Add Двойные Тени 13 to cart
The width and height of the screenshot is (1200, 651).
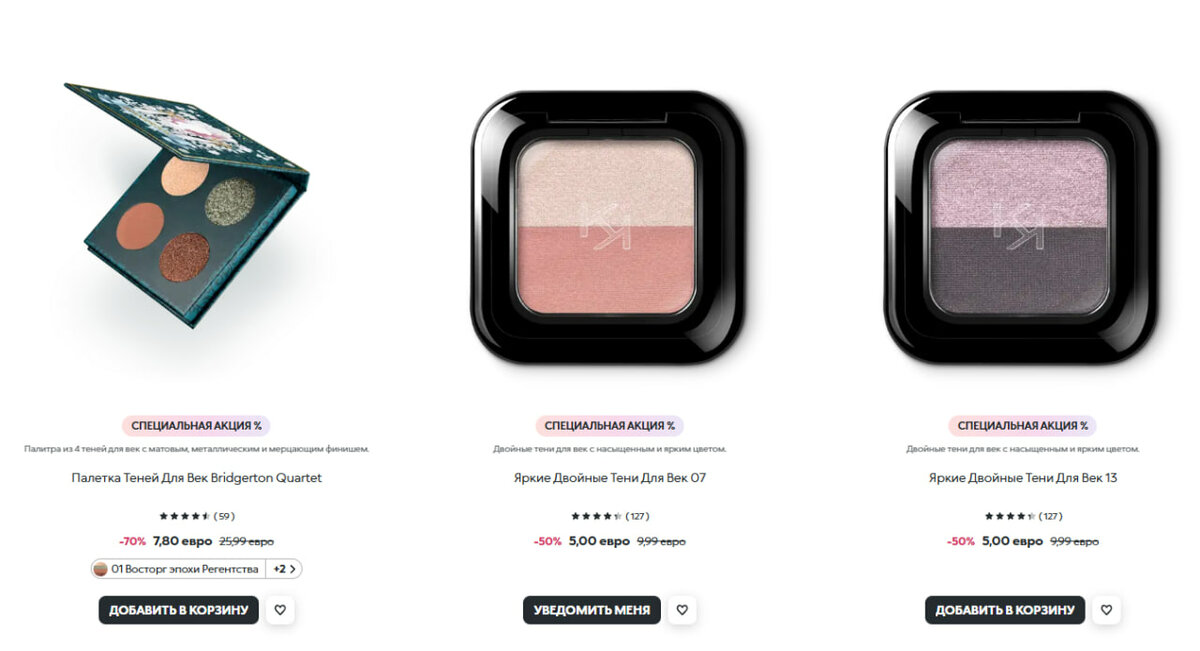click(x=1005, y=610)
